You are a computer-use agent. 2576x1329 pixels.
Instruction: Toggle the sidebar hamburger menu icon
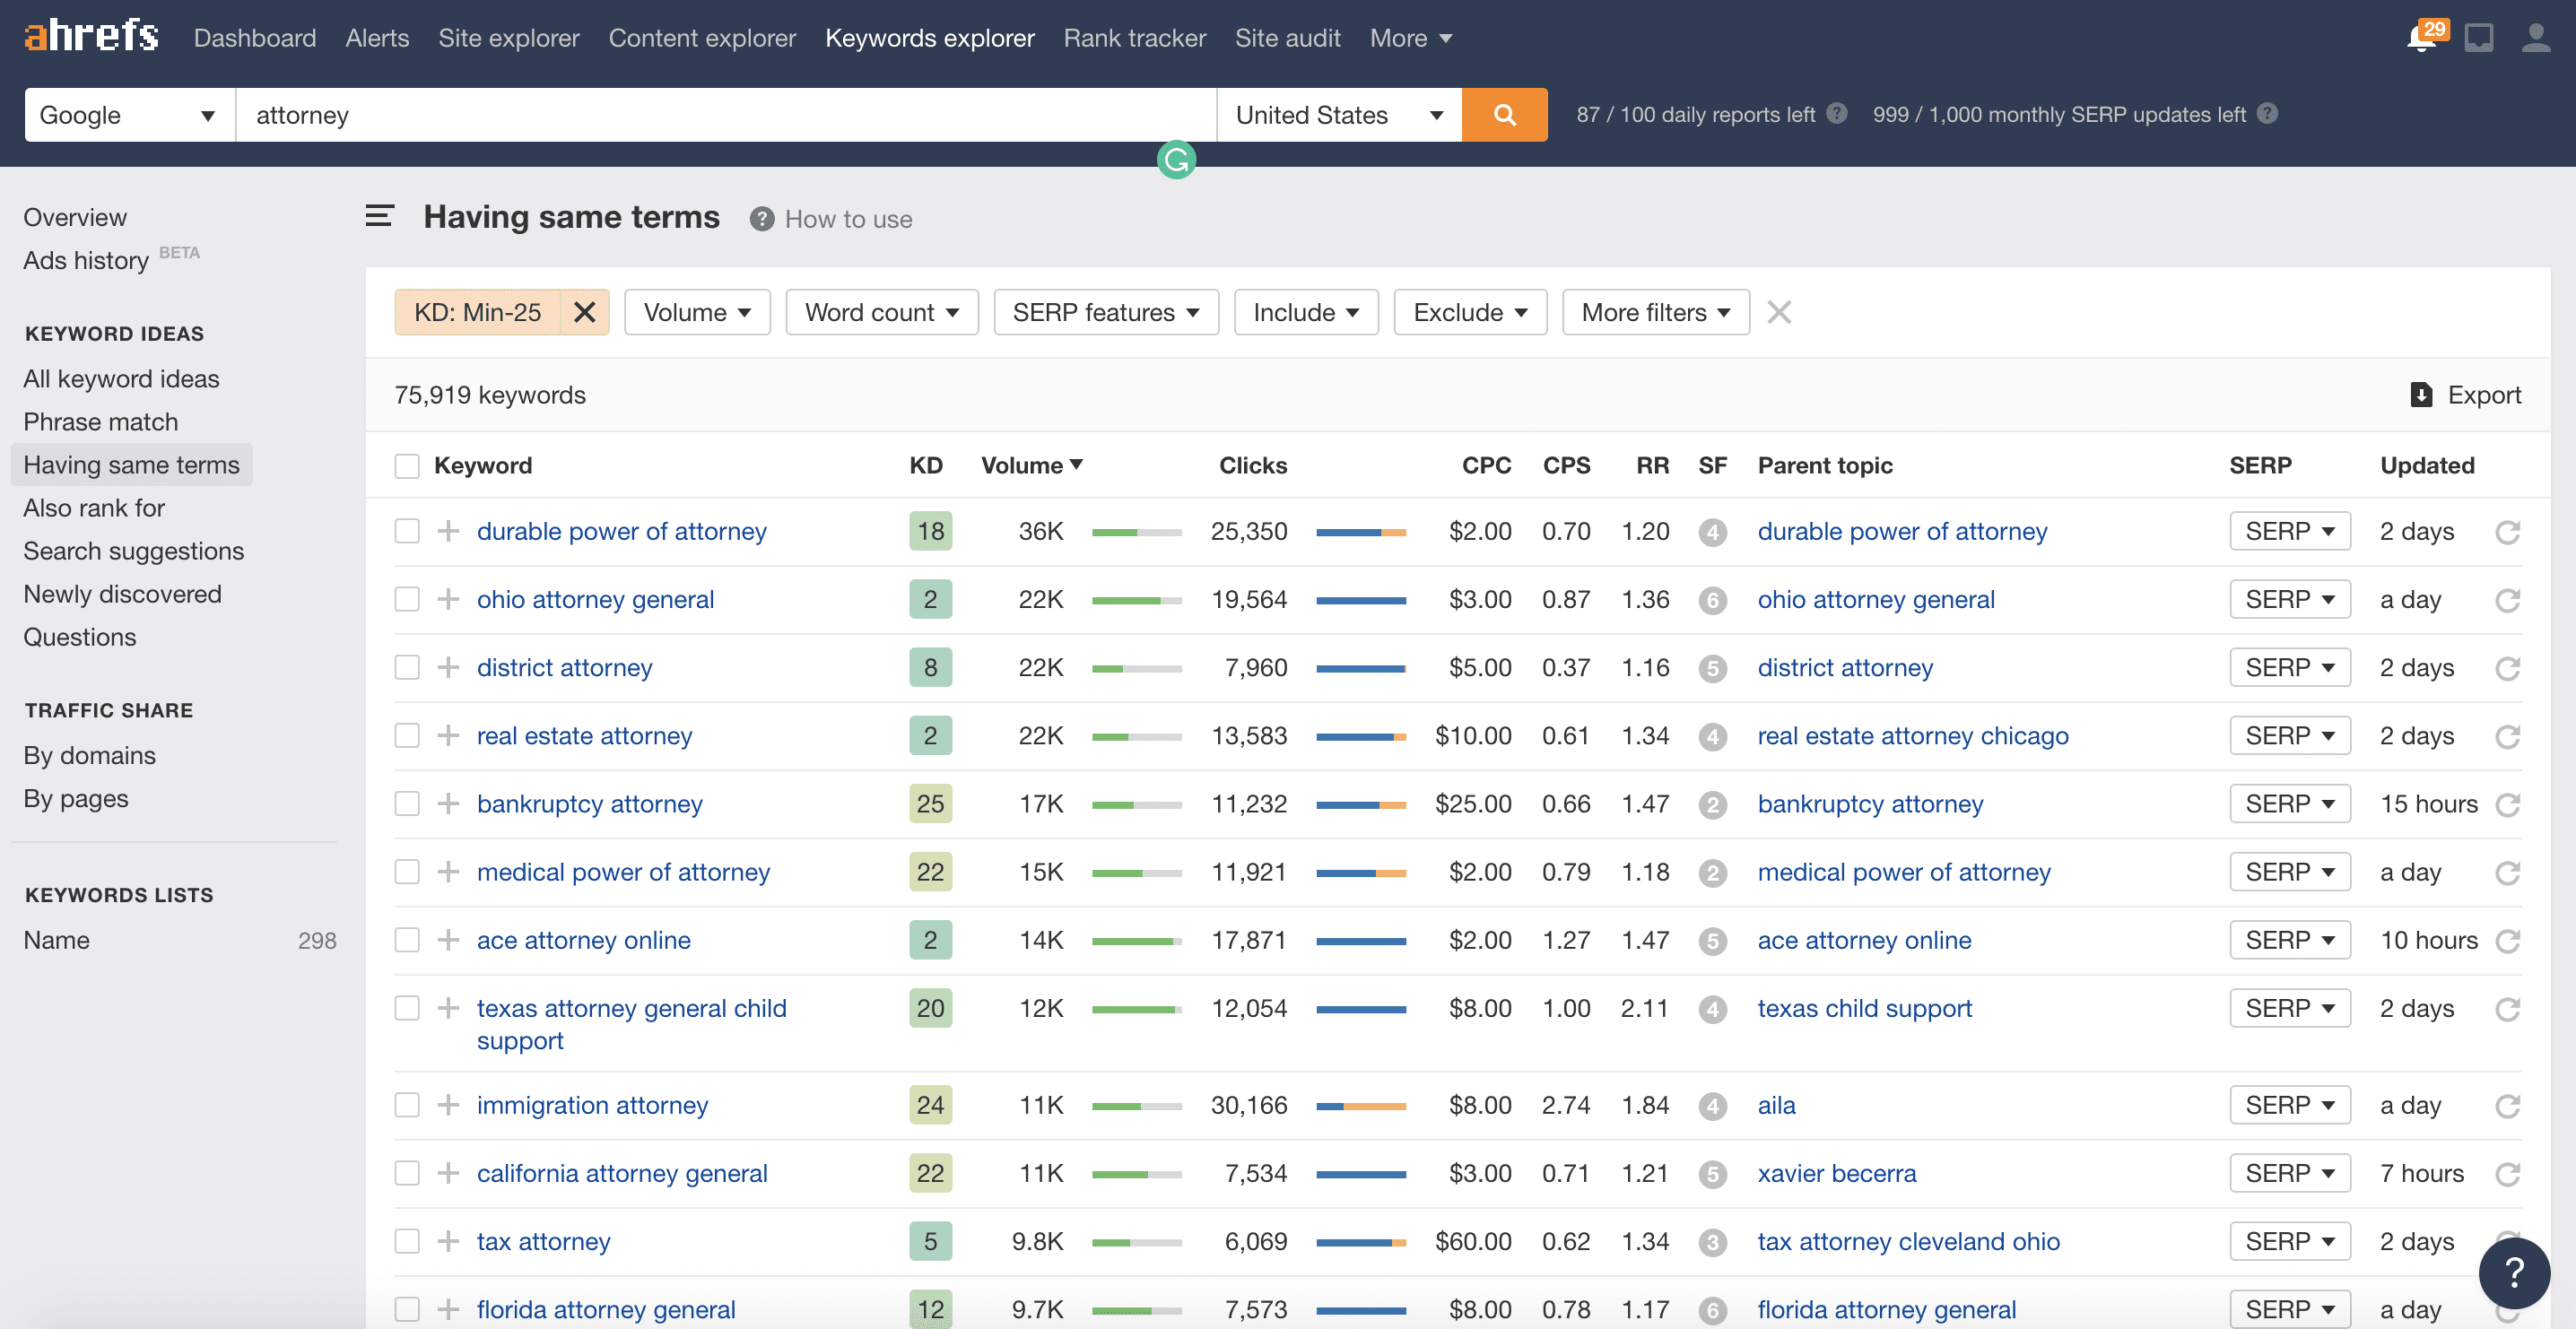tap(379, 216)
